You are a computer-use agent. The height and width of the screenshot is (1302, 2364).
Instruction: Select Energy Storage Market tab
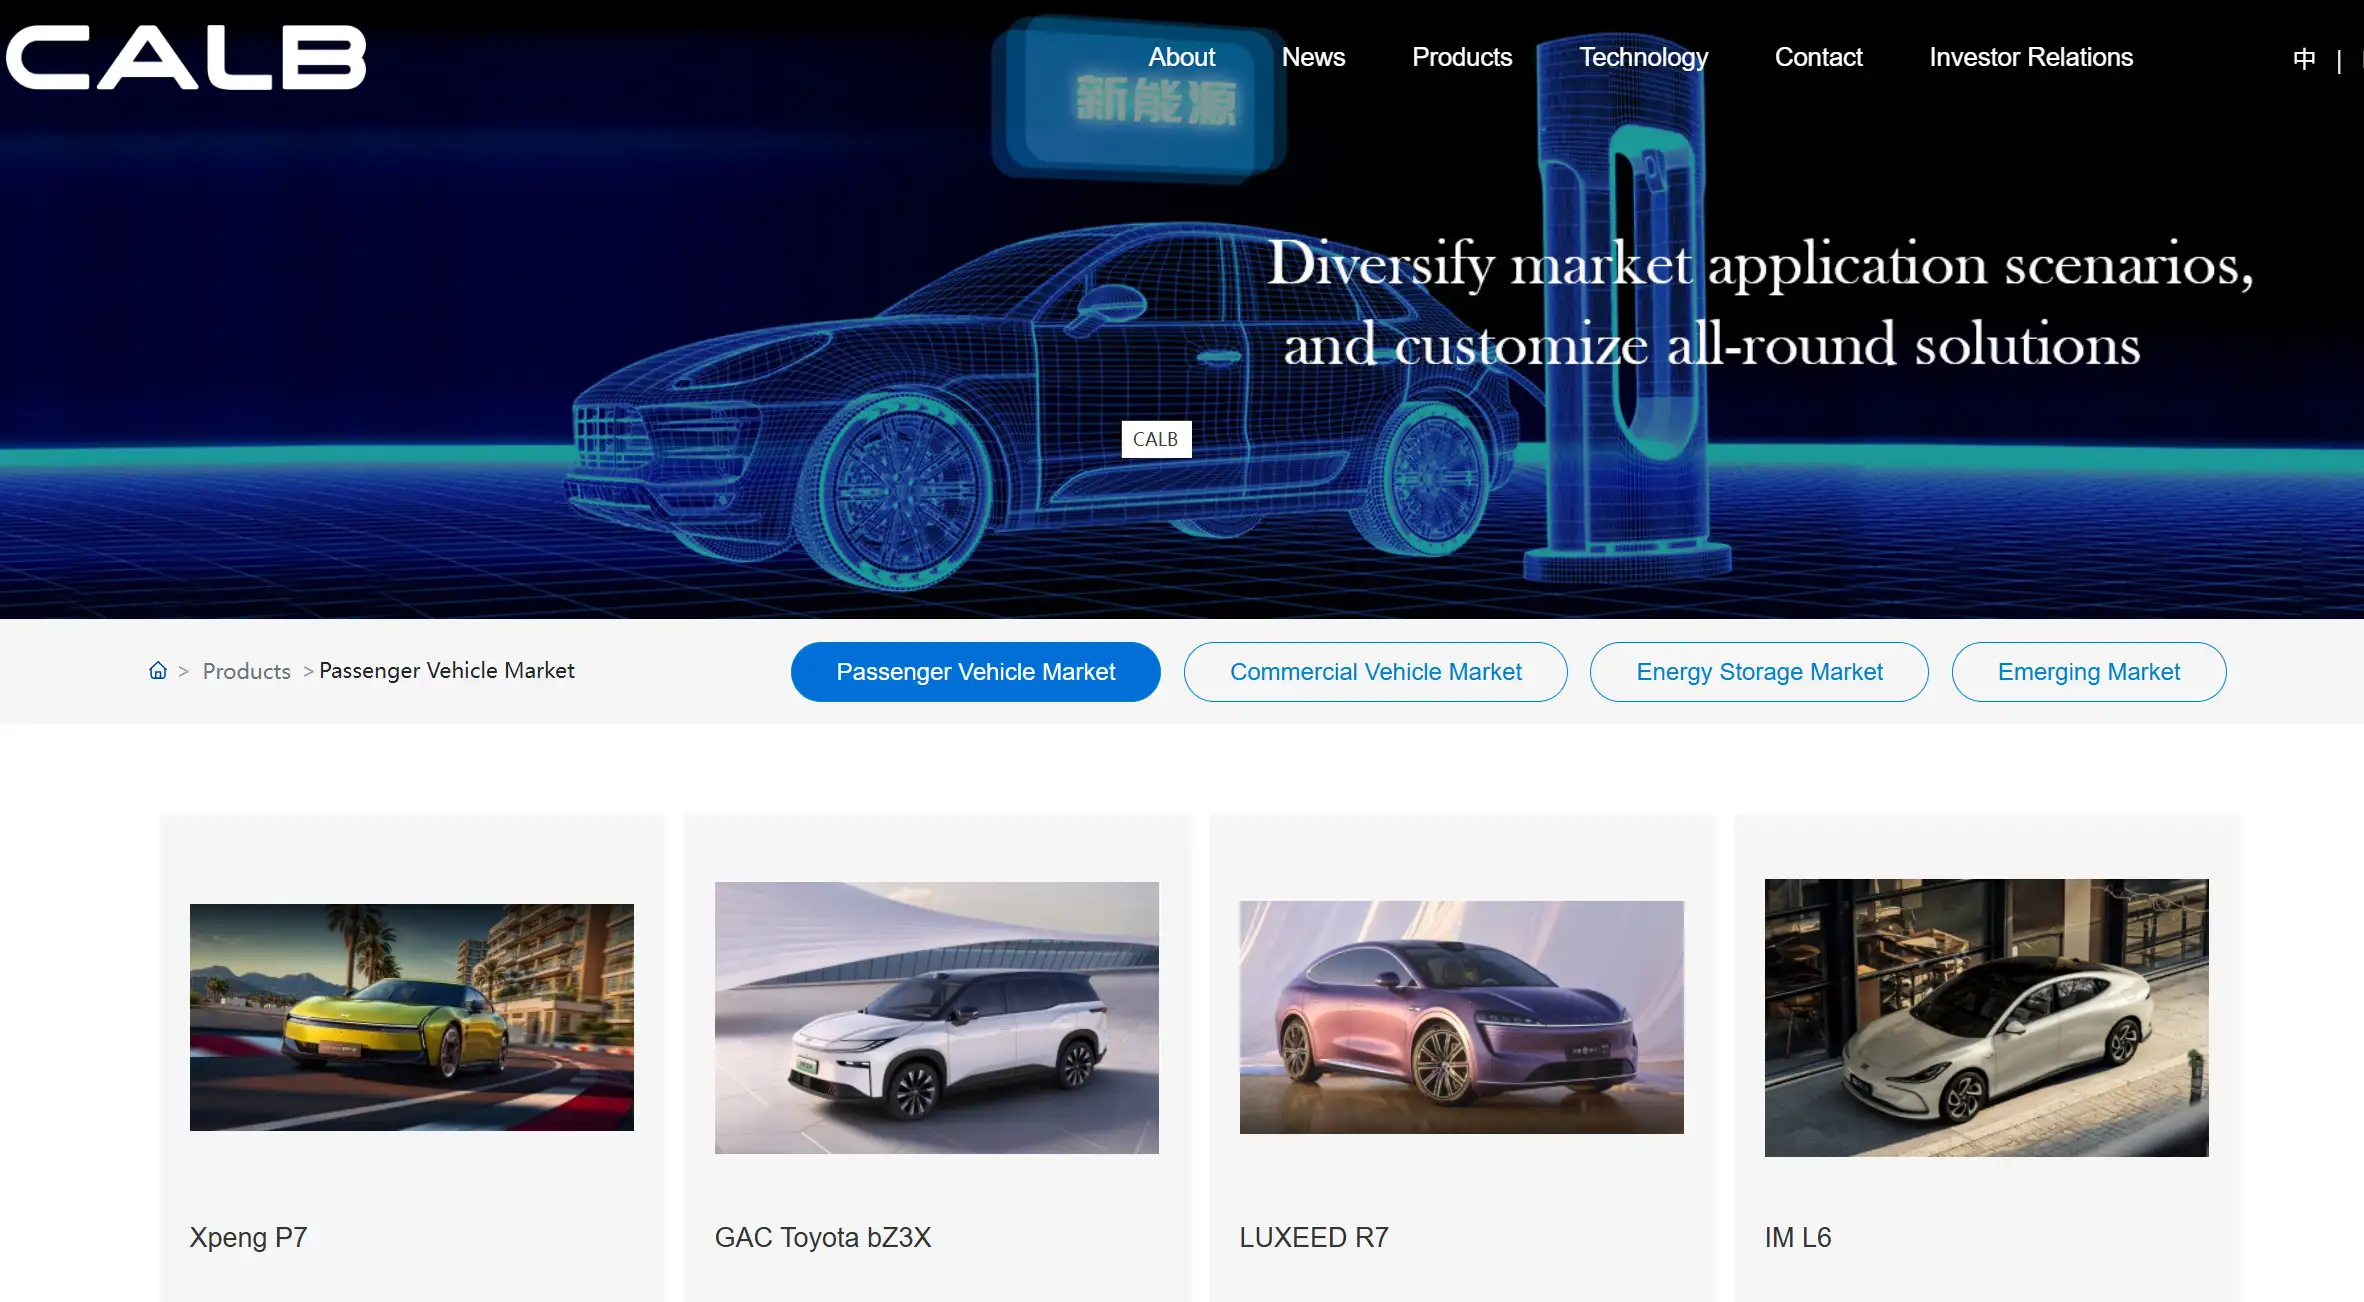1759,672
